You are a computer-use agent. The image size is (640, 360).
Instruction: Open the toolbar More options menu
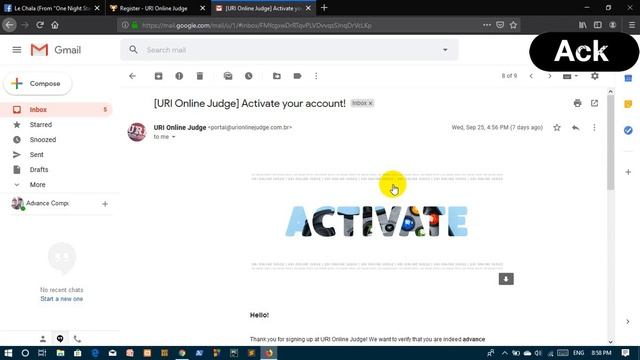pyautogui.click(x=316, y=76)
